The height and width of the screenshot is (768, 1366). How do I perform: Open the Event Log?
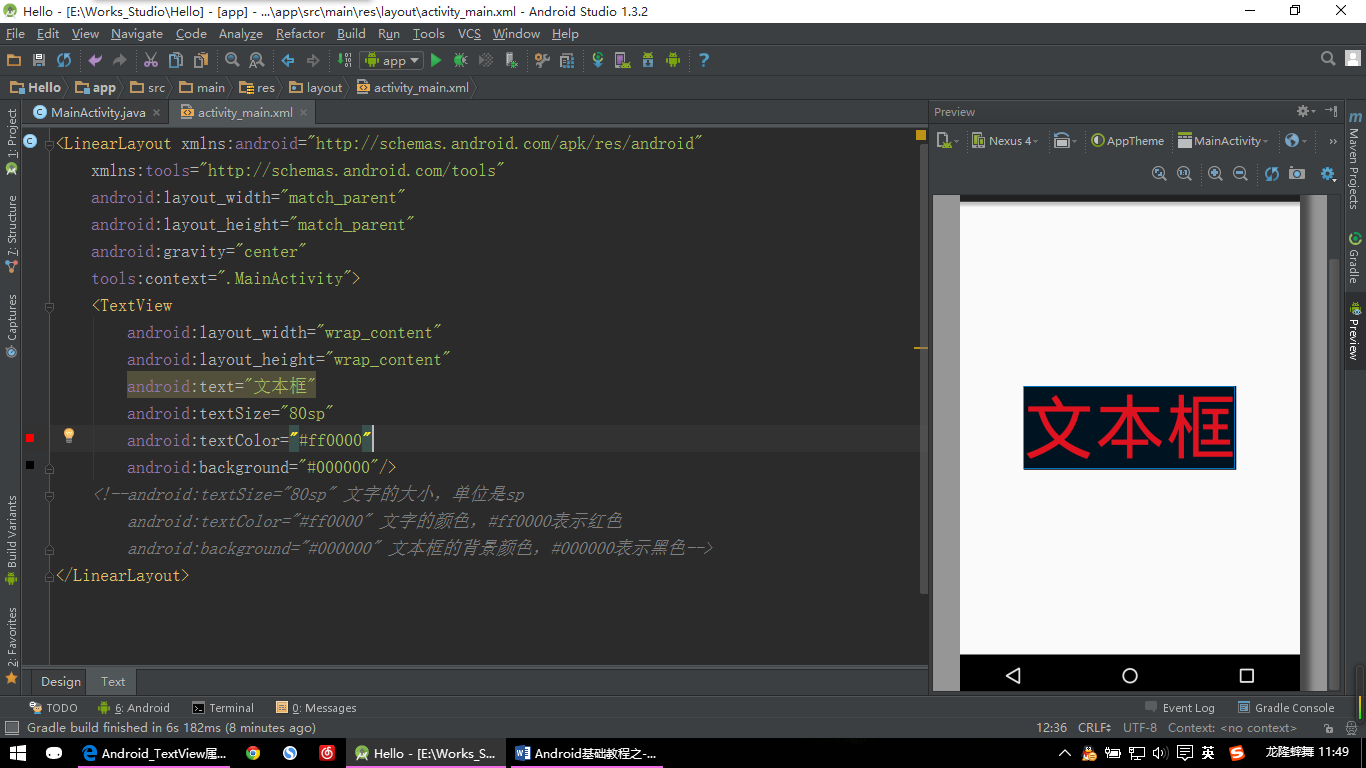click(x=1180, y=707)
